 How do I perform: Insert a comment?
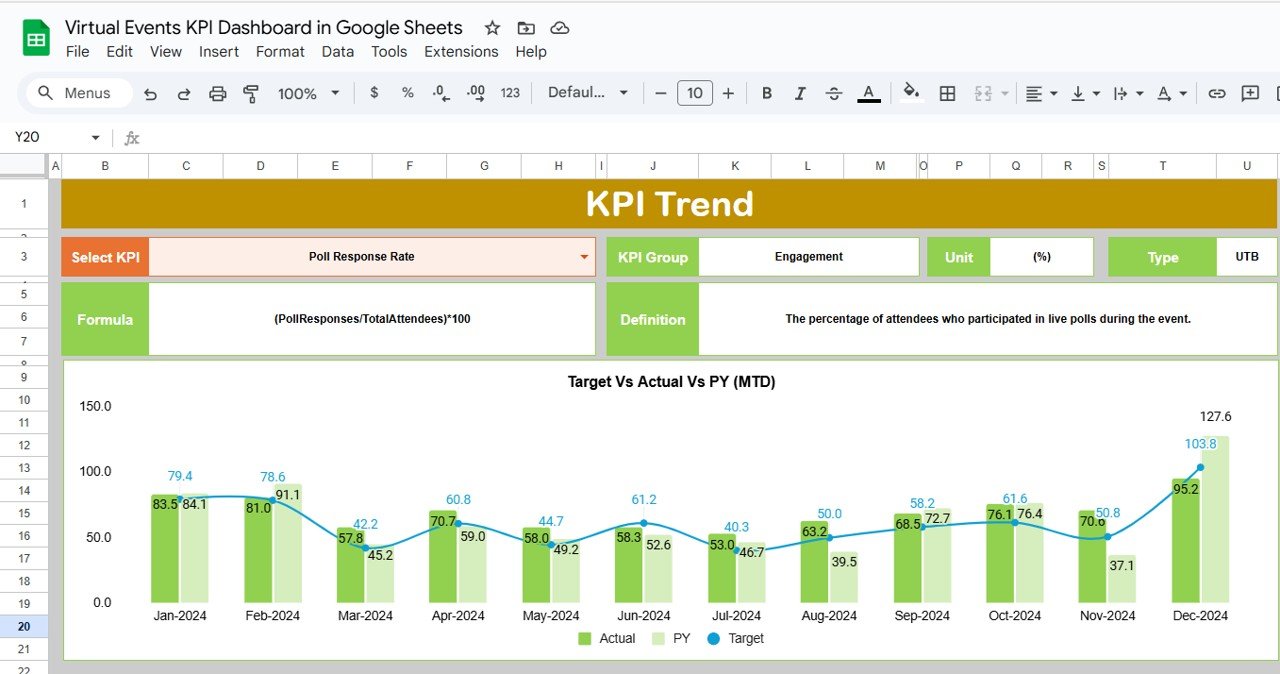tap(1250, 93)
